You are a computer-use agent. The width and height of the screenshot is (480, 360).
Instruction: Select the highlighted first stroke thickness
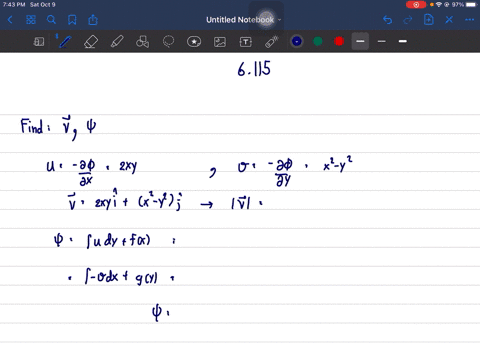click(360, 41)
